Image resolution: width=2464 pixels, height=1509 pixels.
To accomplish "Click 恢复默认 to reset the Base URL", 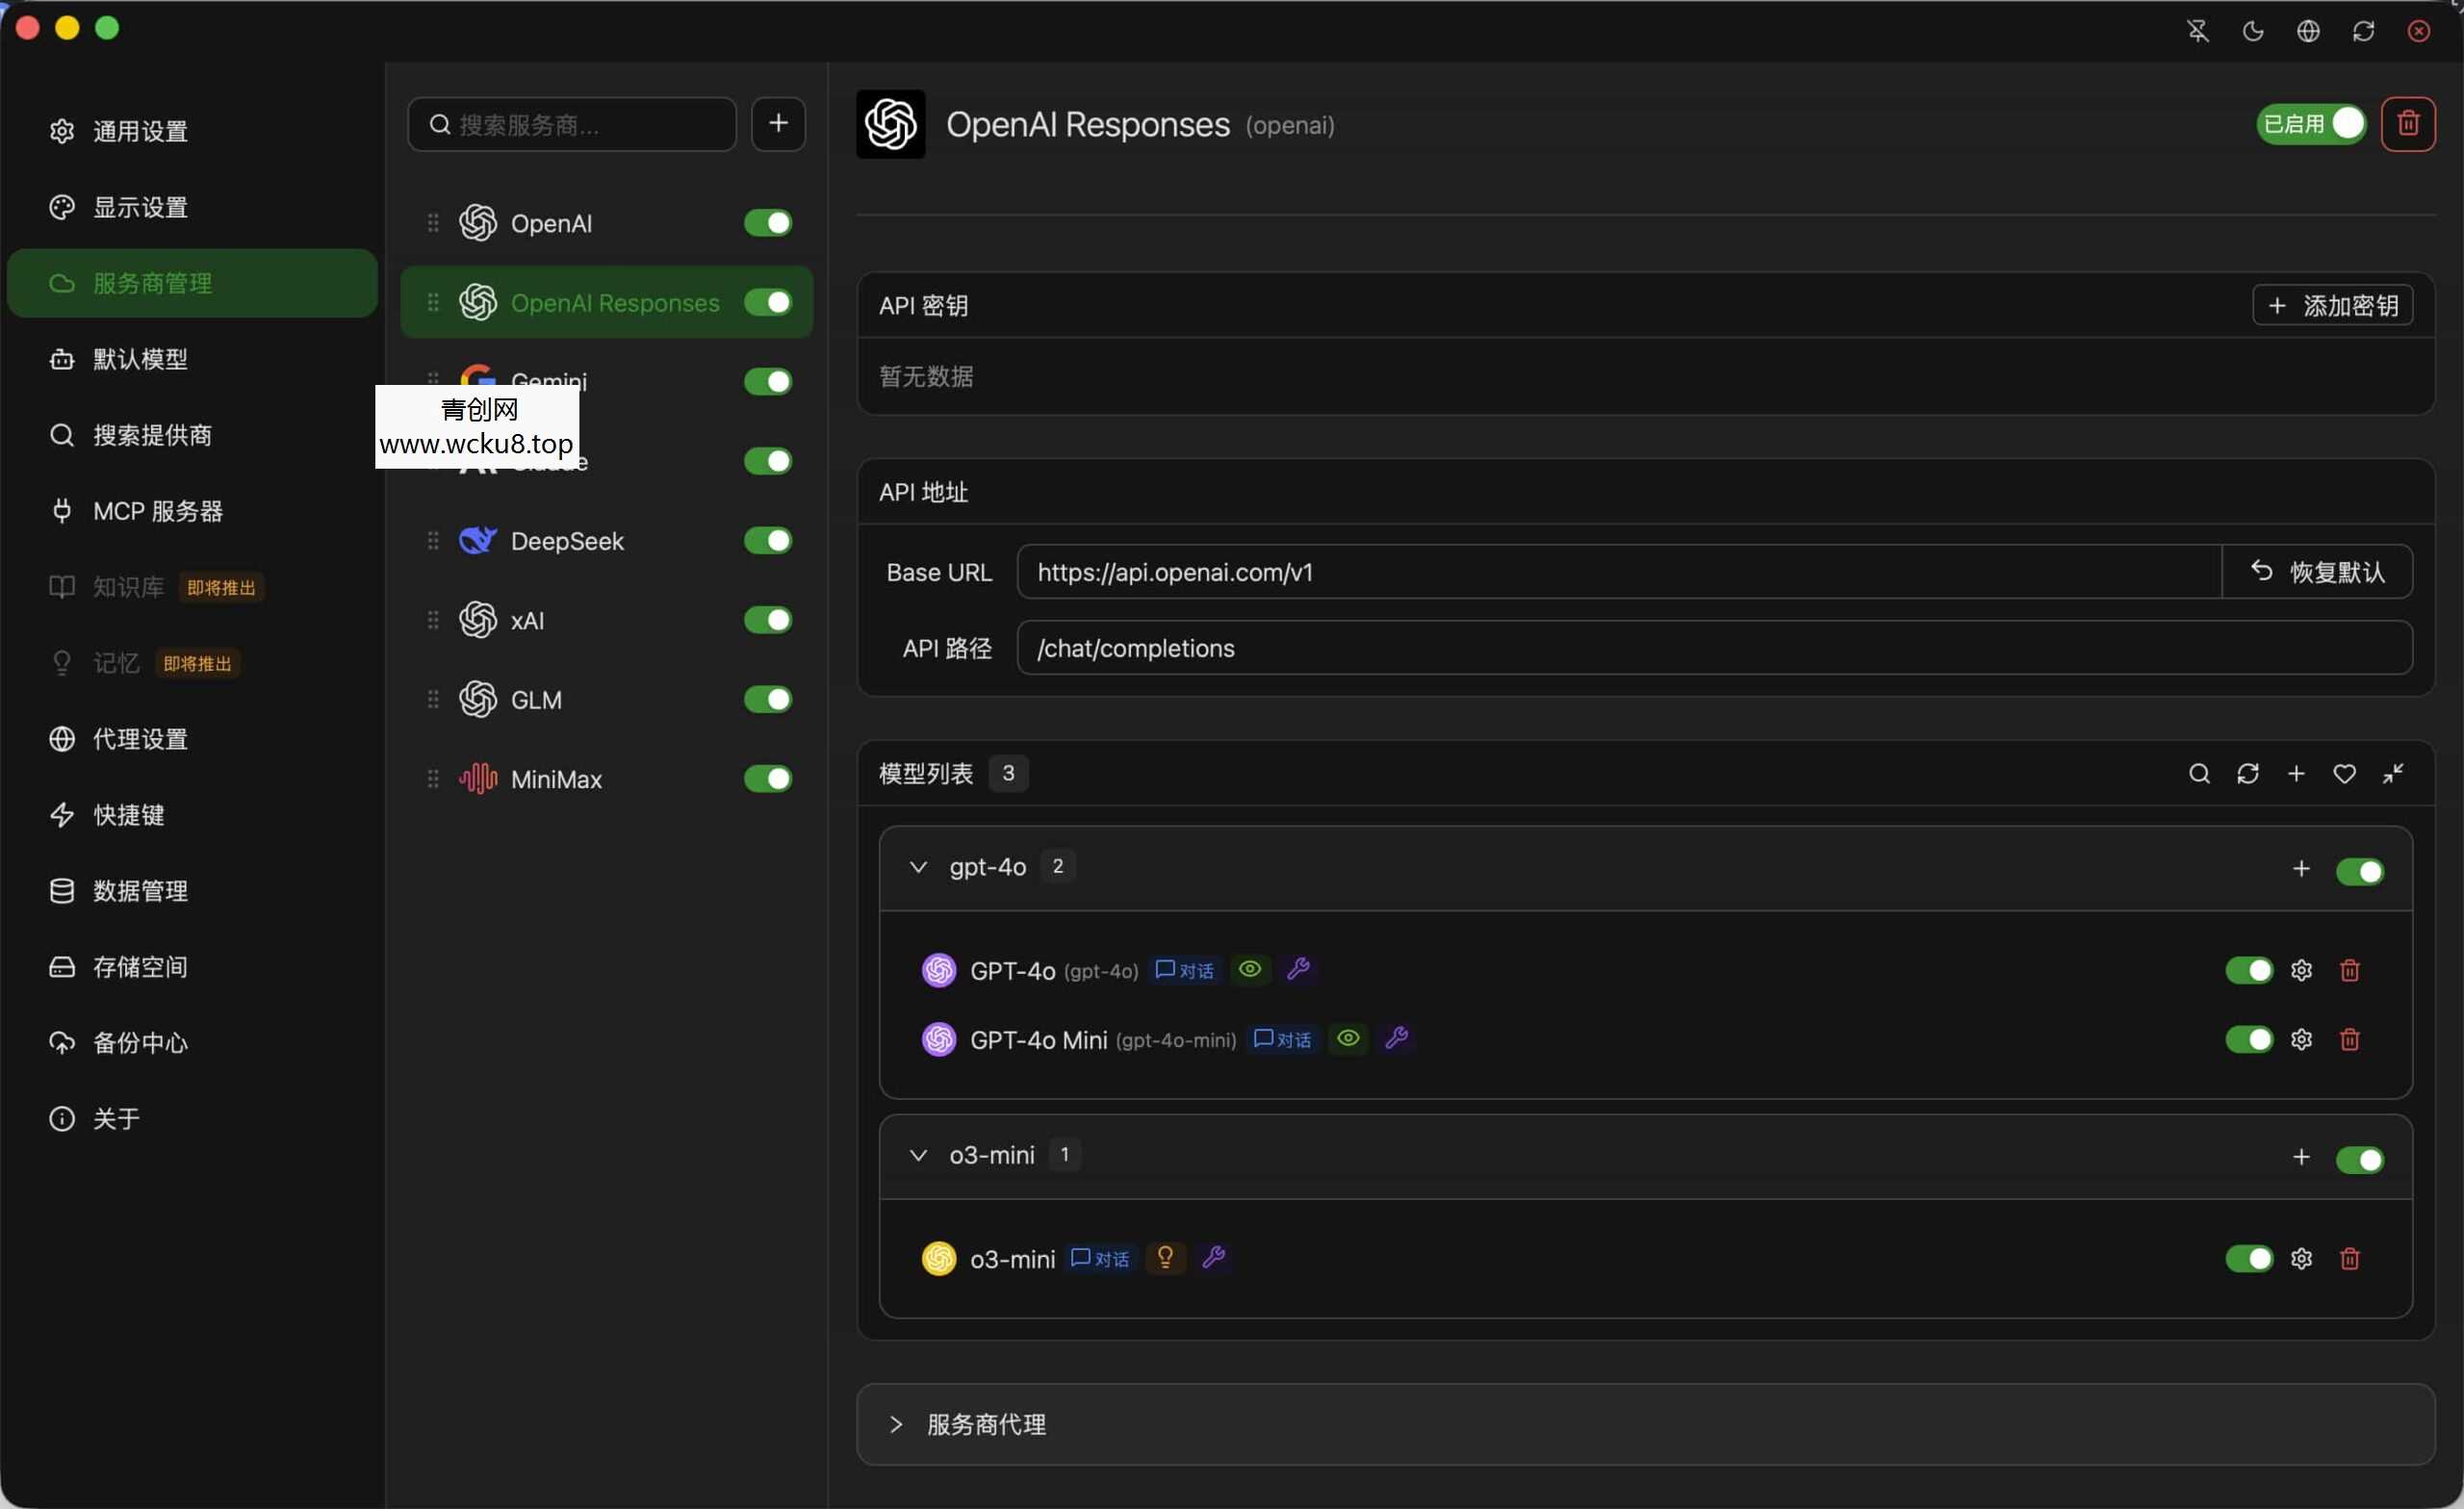I will (x=2317, y=572).
